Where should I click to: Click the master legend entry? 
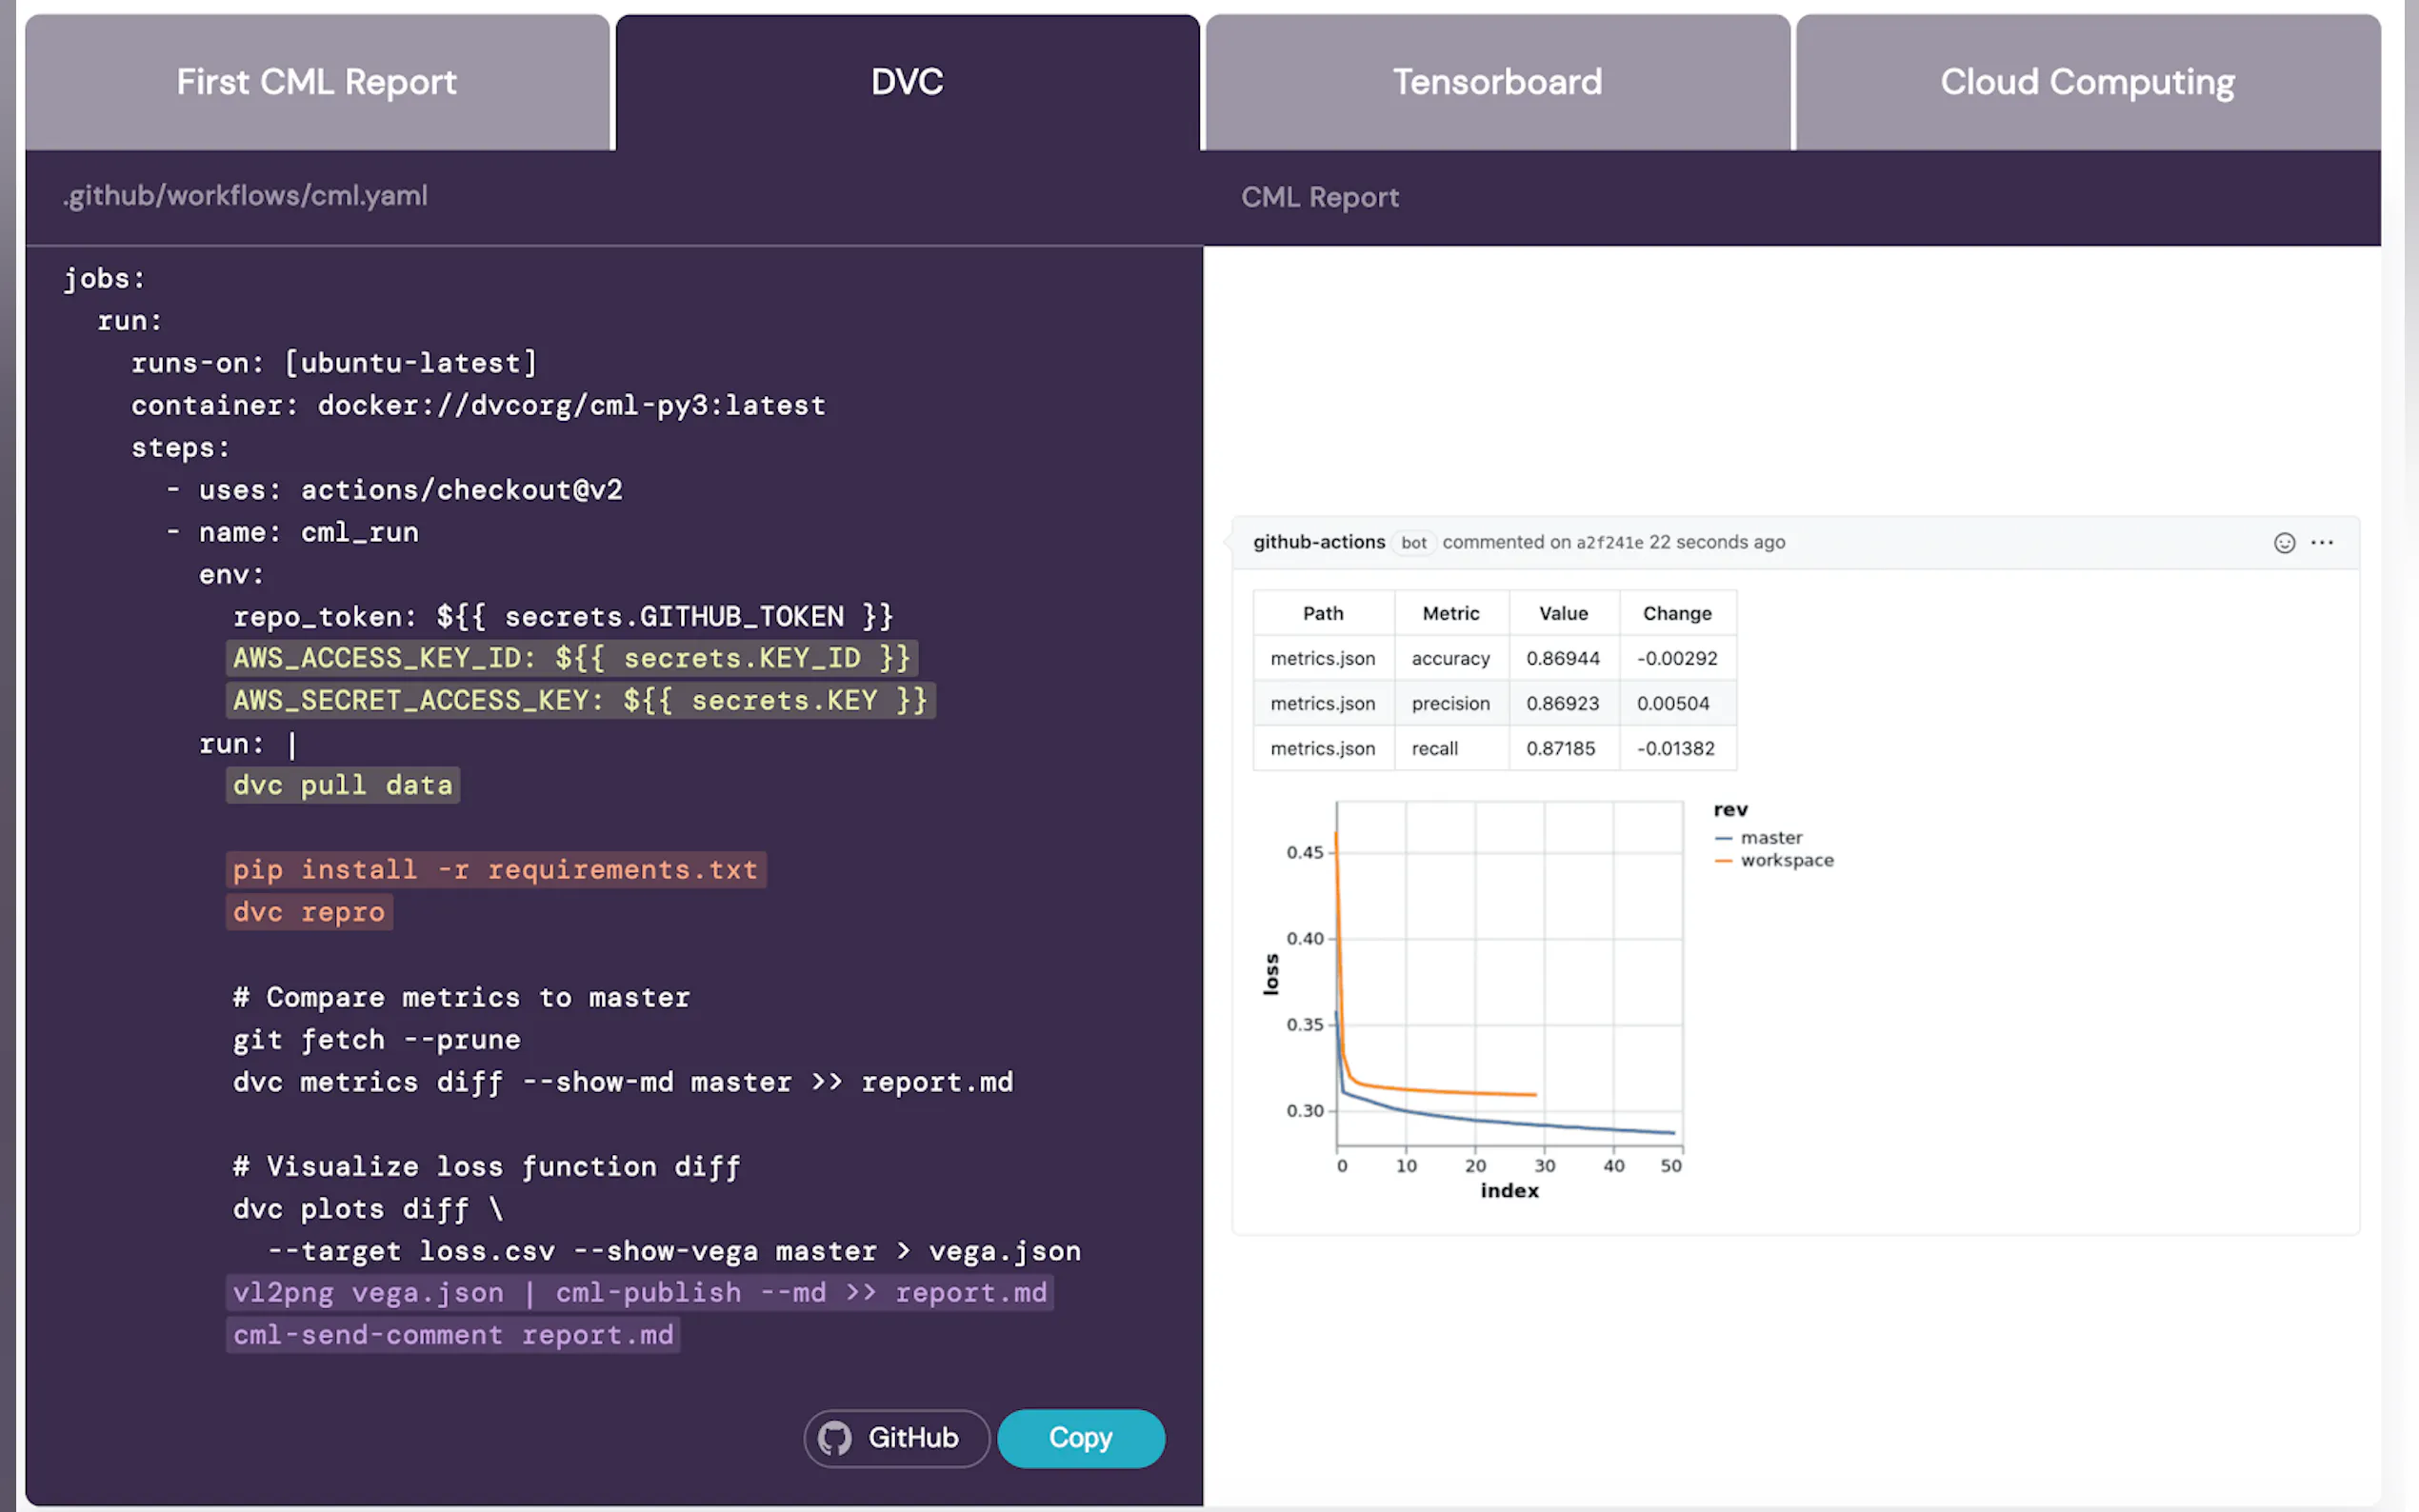pyautogui.click(x=1759, y=837)
